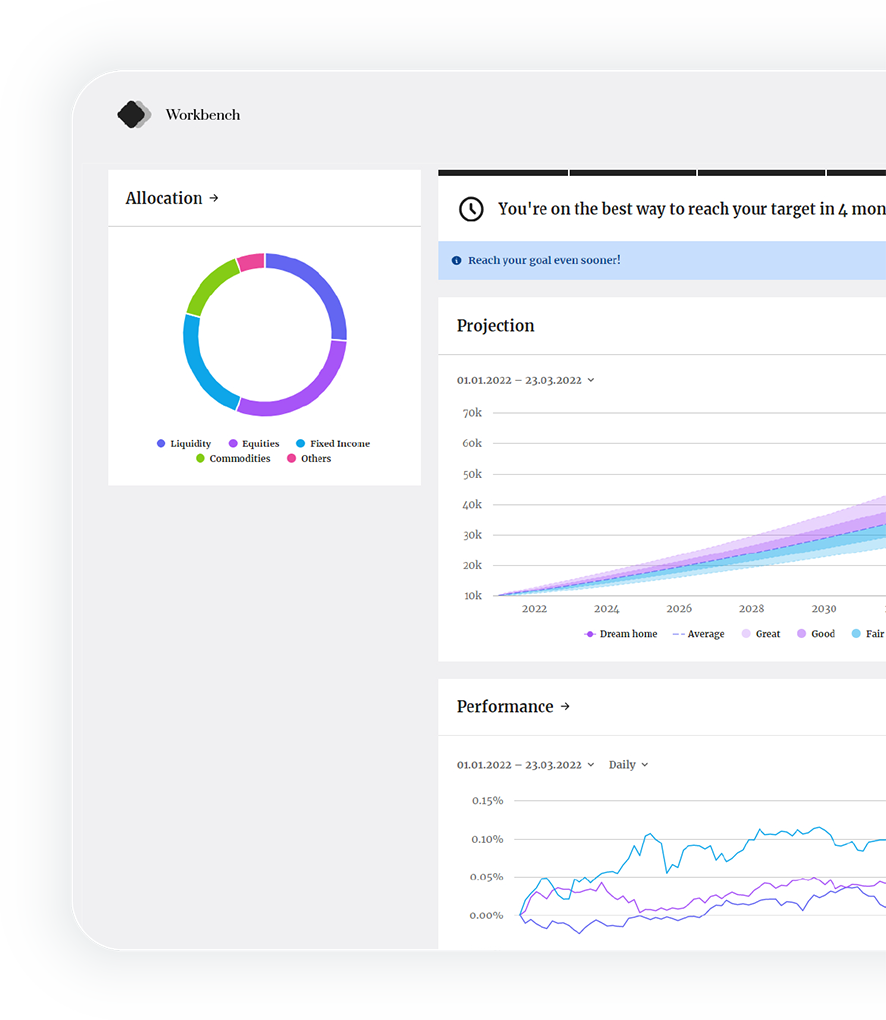Click the 0.00% axis label in Performance chart
The width and height of the screenshot is (886, 1020).
pyautogui.click(x=487, y=915)
